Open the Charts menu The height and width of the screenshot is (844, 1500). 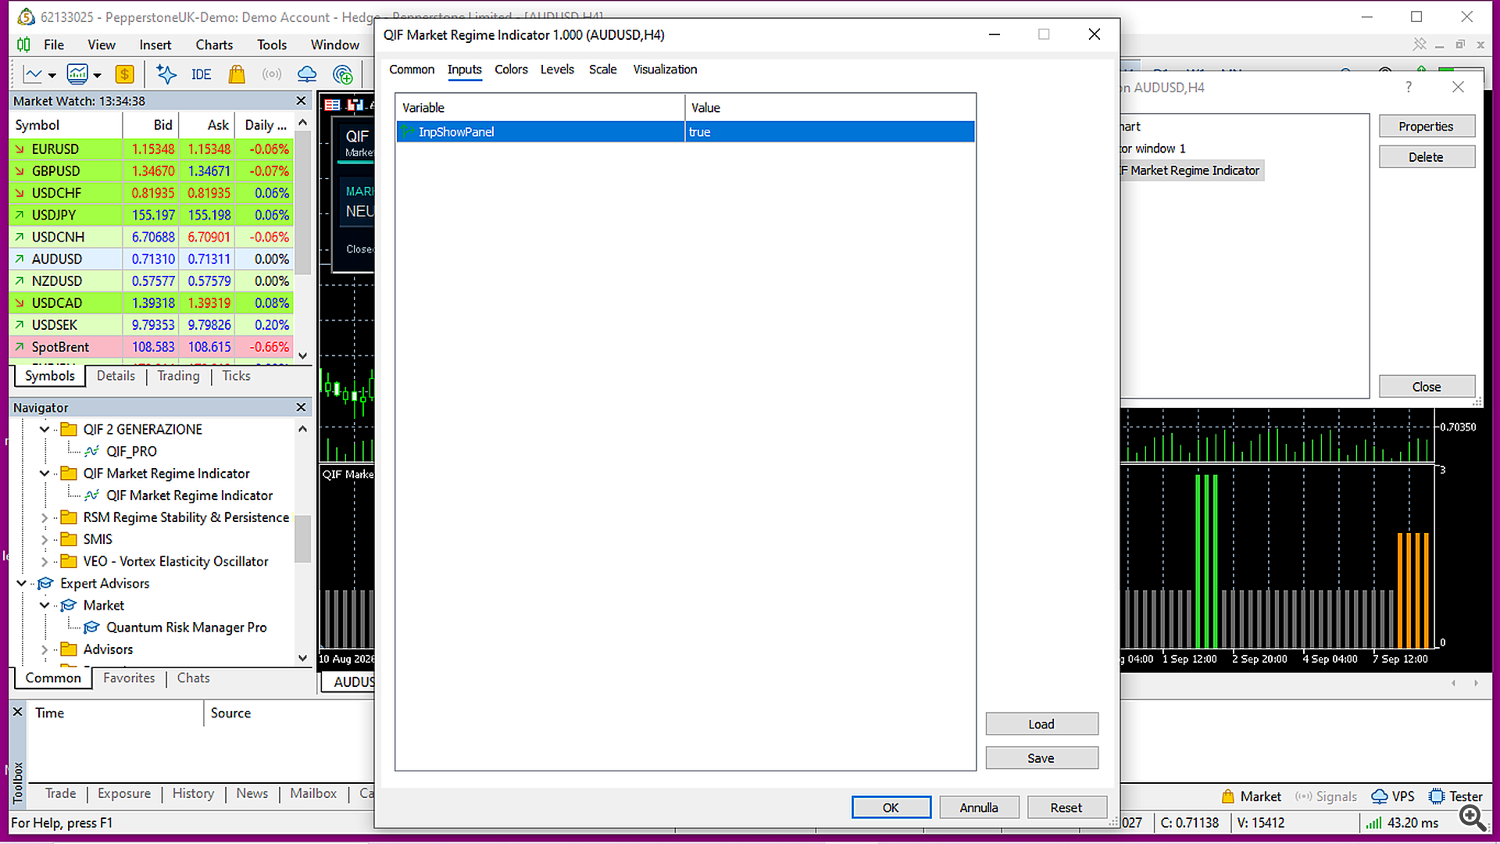[x=214, y=45]
